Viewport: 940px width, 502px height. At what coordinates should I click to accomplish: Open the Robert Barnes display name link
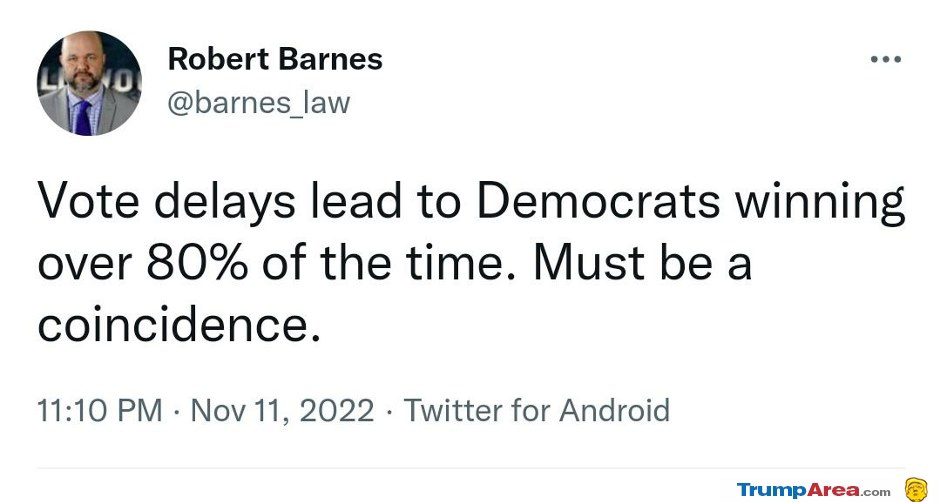275,59
